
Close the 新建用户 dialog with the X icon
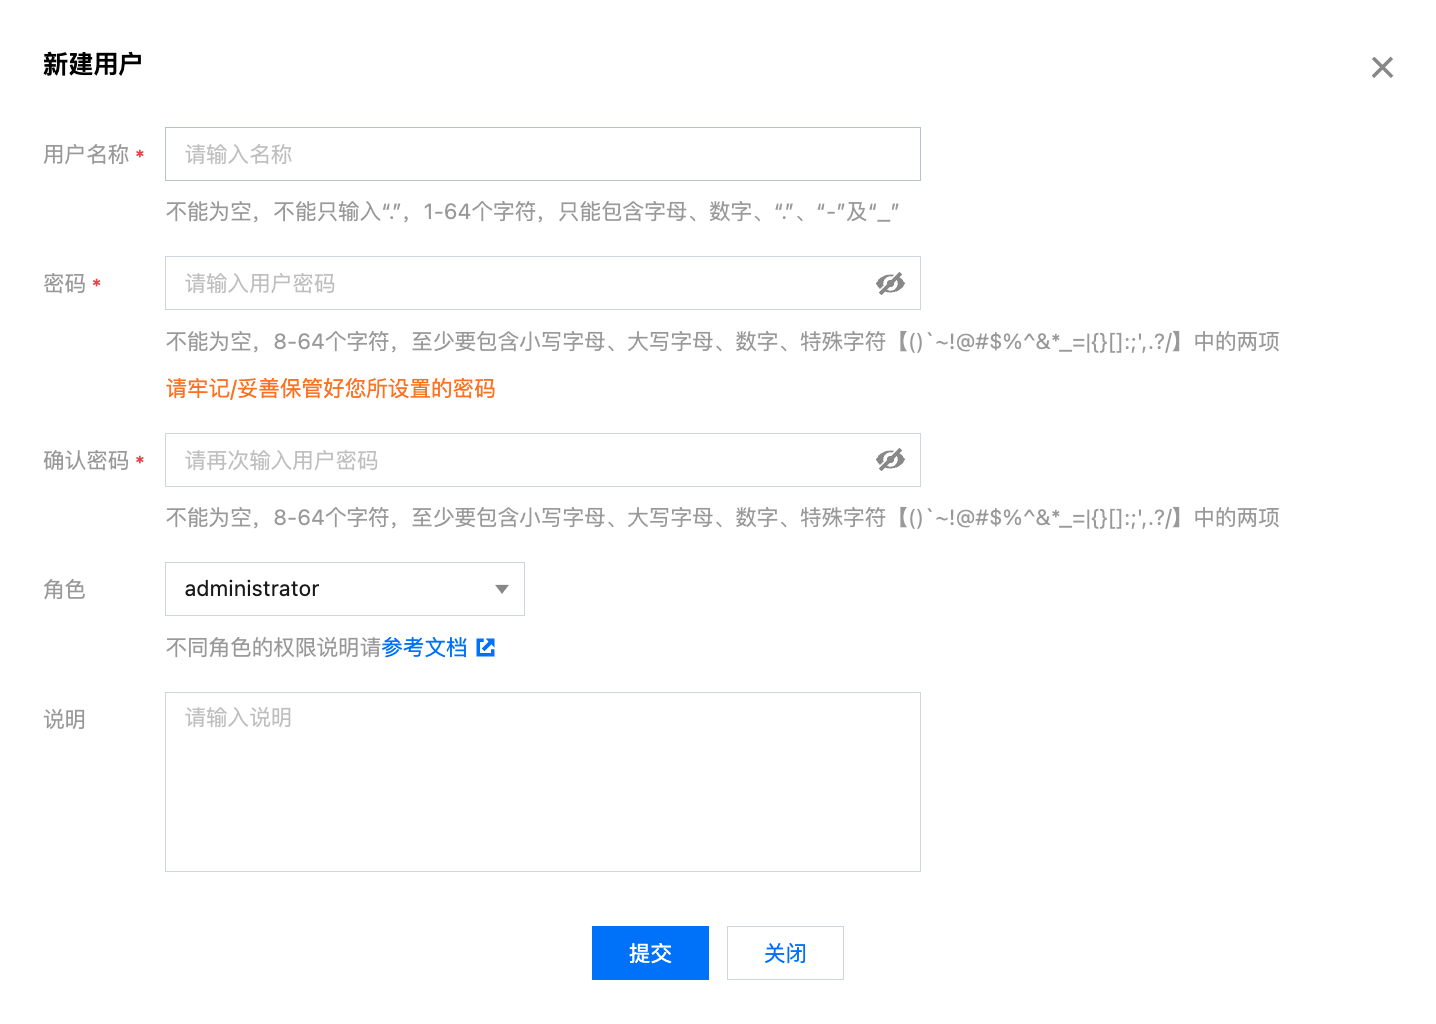[1382, 67]
